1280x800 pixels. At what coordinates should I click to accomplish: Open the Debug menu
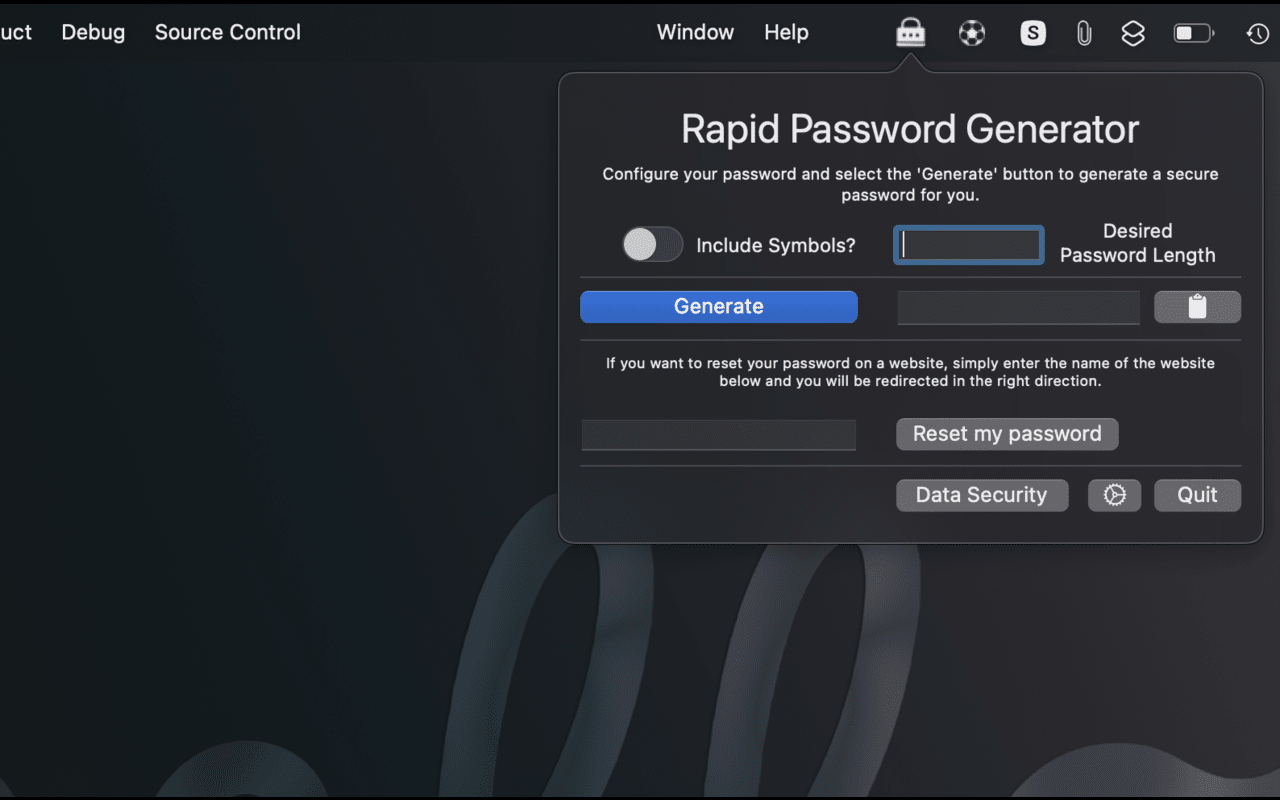(92, 32)
